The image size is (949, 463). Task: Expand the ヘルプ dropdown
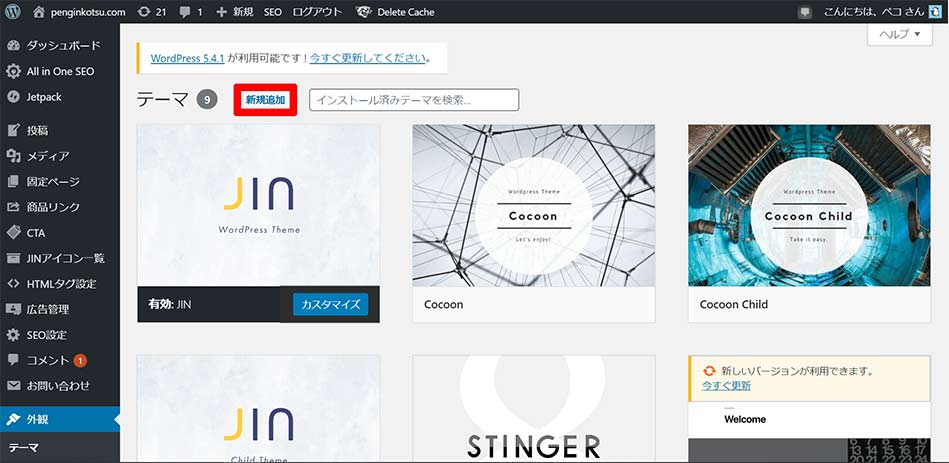click(899, 34)
